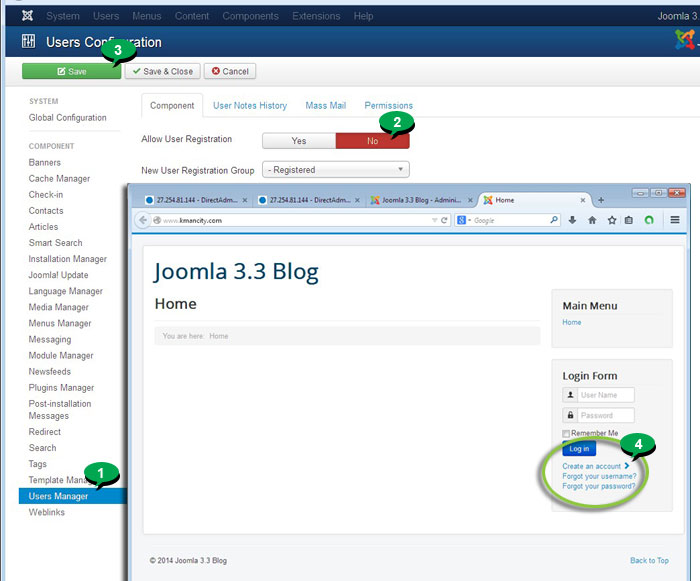Screen dimensions: 700x581
Task: Click the Google search engine icon
Action: pyautogui.click(x=462, y=220)
